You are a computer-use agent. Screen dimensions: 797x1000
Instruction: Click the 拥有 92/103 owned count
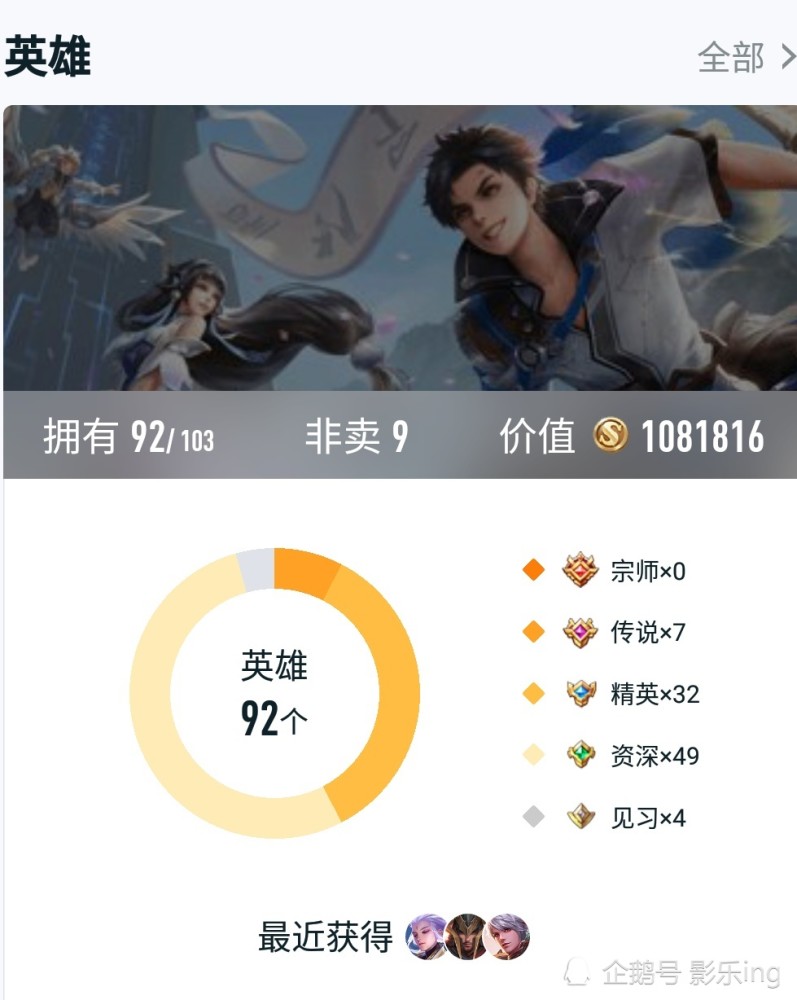click(x=129, y=436)
